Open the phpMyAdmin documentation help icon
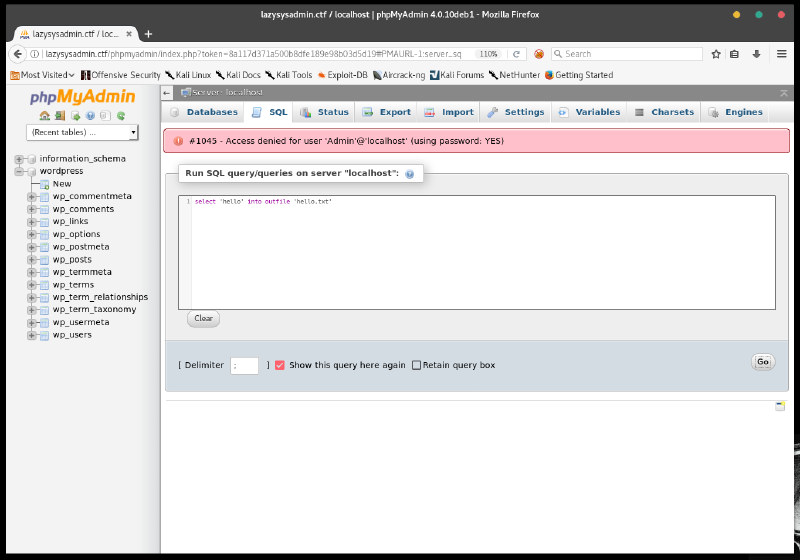 pos(90,116)
